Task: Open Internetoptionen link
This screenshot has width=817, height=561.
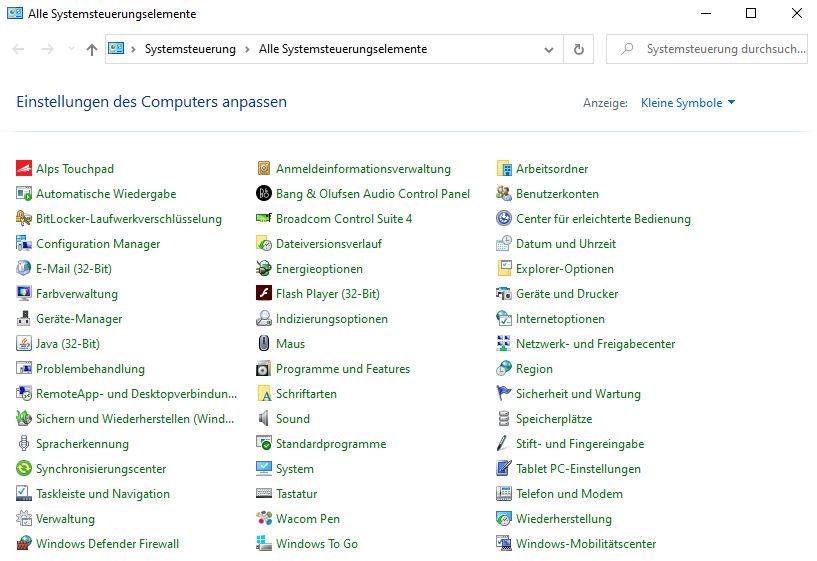Action: pyautogui.click(x=560, y=319)
